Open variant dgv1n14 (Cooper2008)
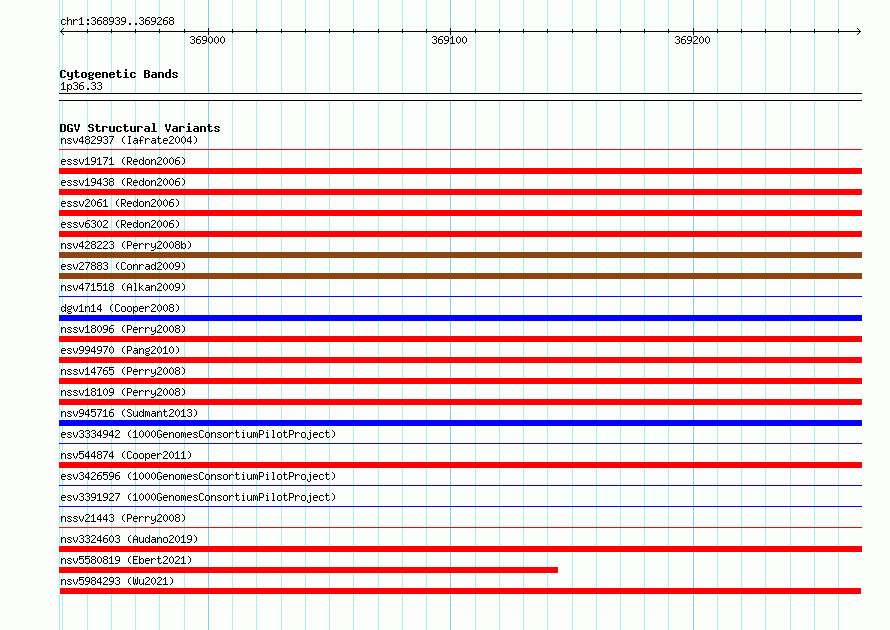Screen dimensions: 890x630 [120, 308]
